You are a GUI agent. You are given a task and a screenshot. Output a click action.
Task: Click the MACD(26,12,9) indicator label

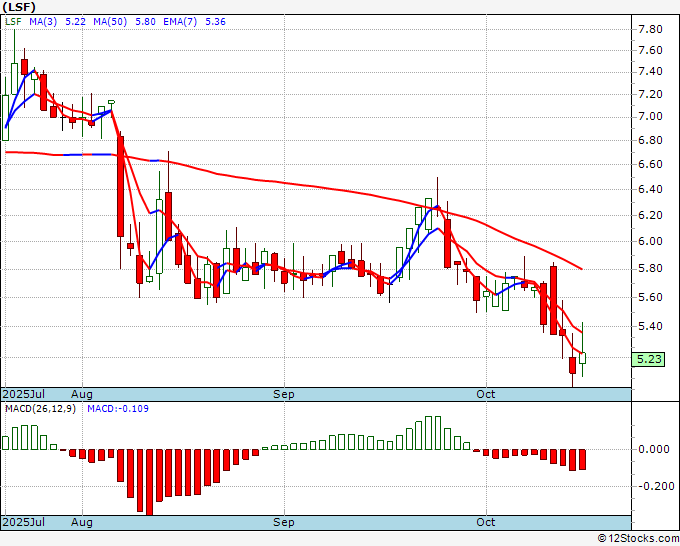coord(40,409)
